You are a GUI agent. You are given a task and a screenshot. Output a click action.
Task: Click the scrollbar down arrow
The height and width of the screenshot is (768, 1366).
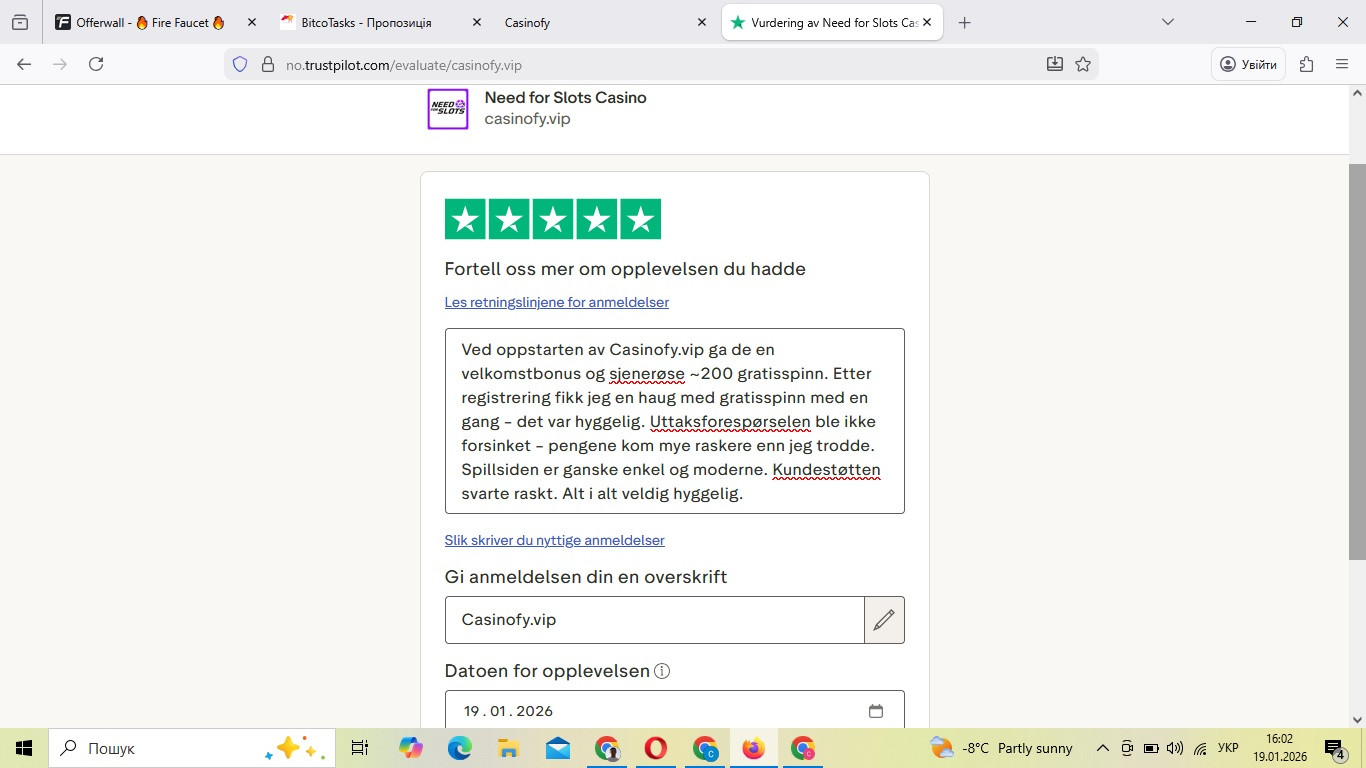(x=1357, y=719)
